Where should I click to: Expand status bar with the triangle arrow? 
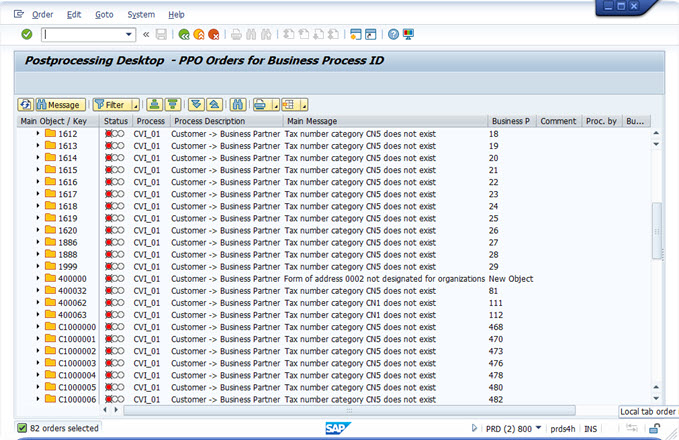474,428
